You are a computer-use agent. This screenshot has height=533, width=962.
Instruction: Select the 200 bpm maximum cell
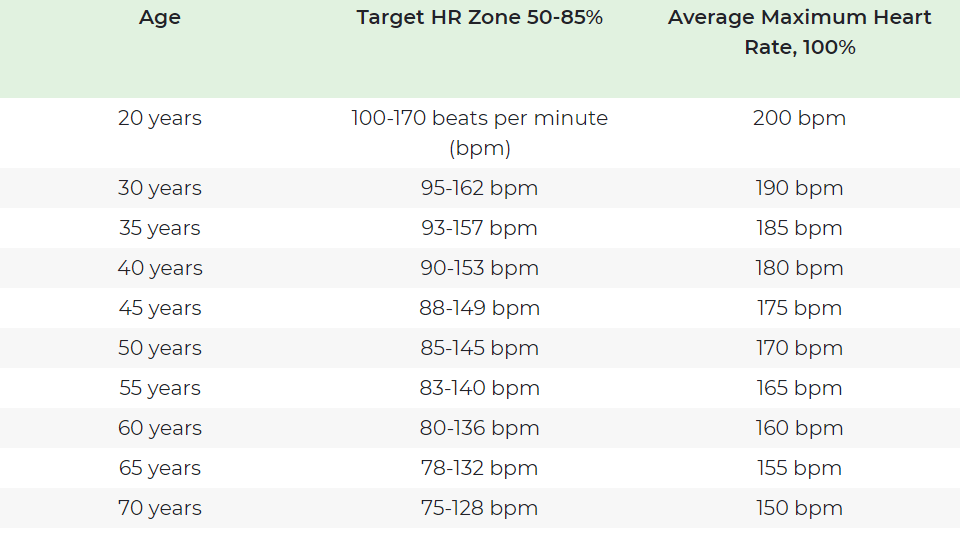click(799, 118)
